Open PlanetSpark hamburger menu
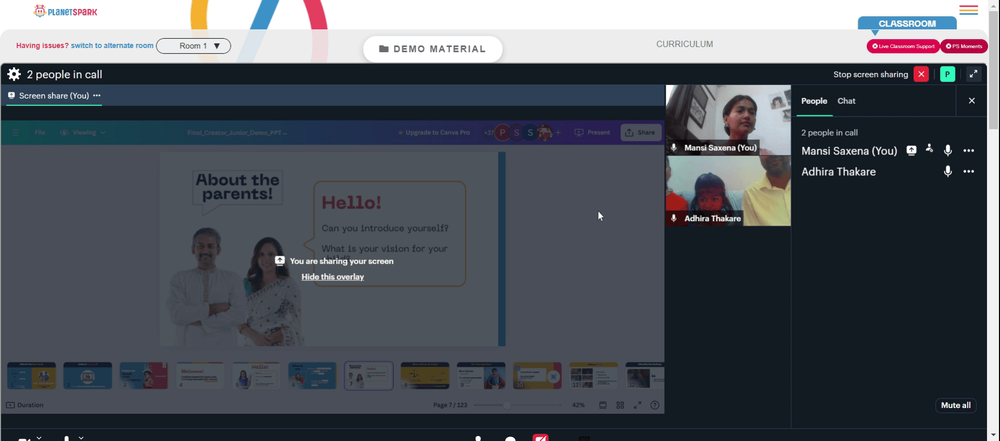 pyautogui.click(x=968, y=10)
